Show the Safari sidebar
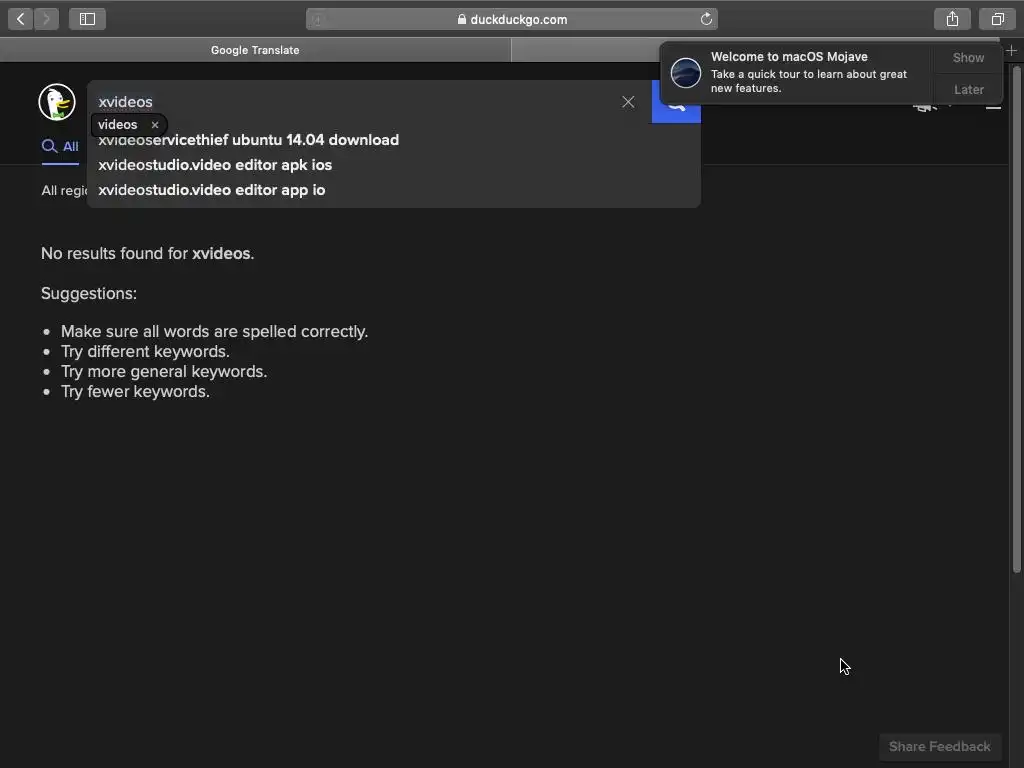This screenshot has width=1024, height=768. pyautogui.click(x=88, y=19)
